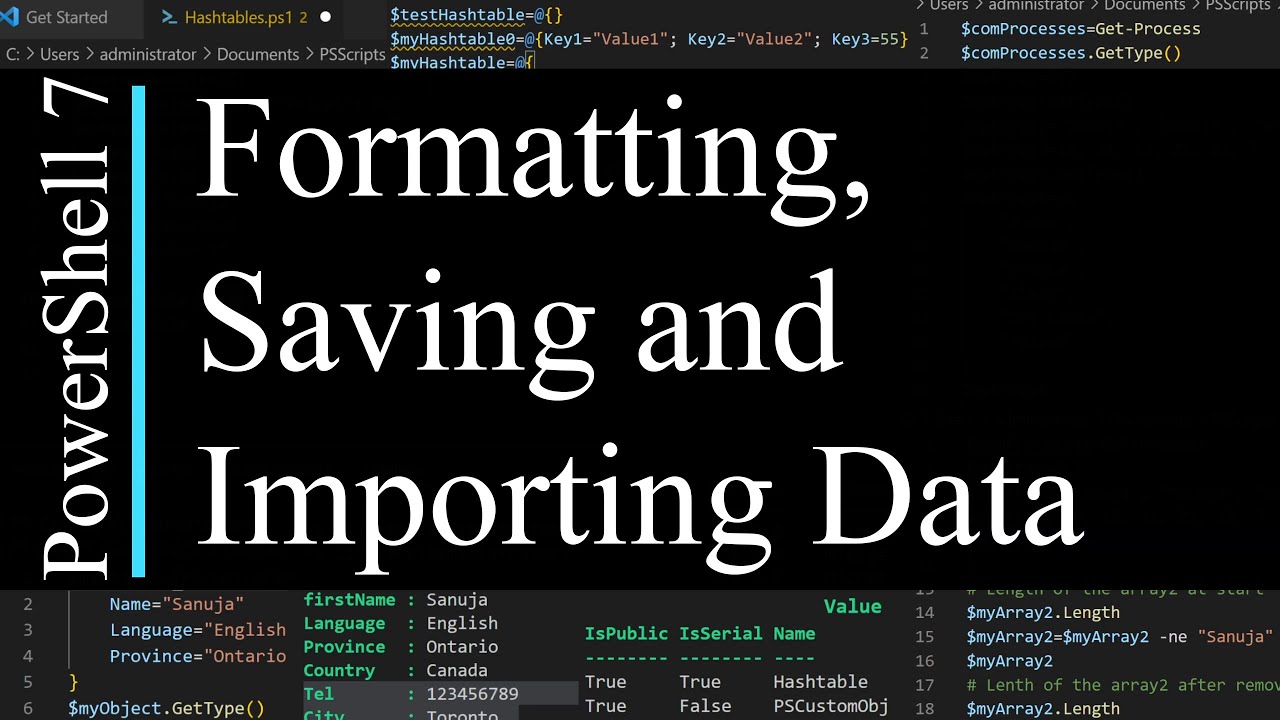
Task: Click line 18 $myArray2.Length
Action: (1043, 709)
